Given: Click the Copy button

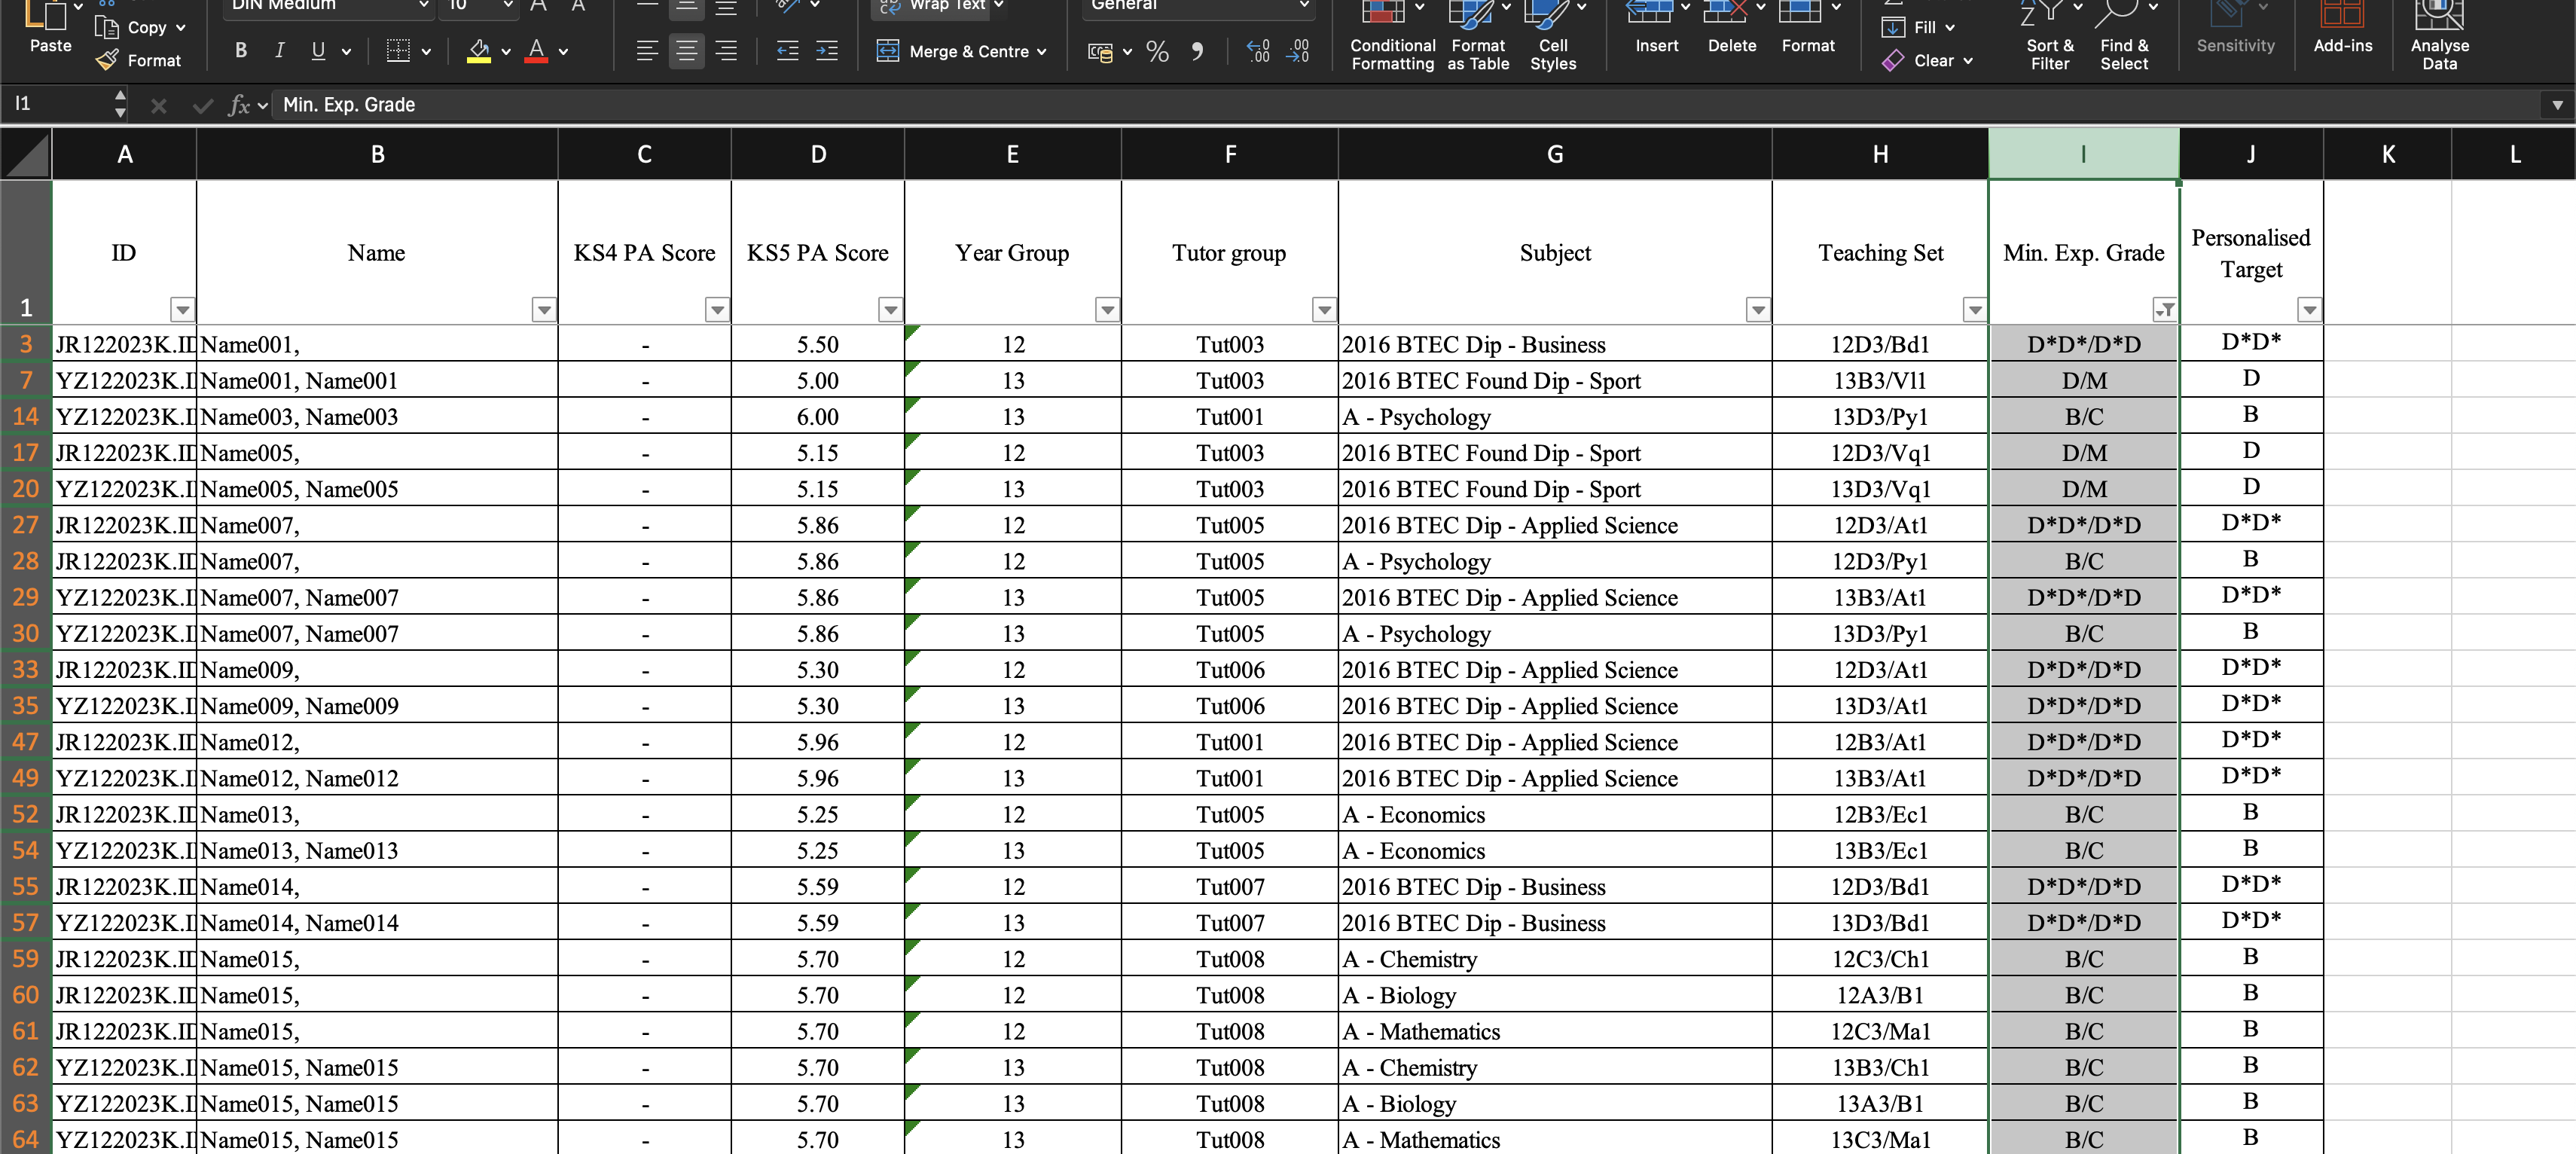Looking at the screenshot, I should pos(139,27).
